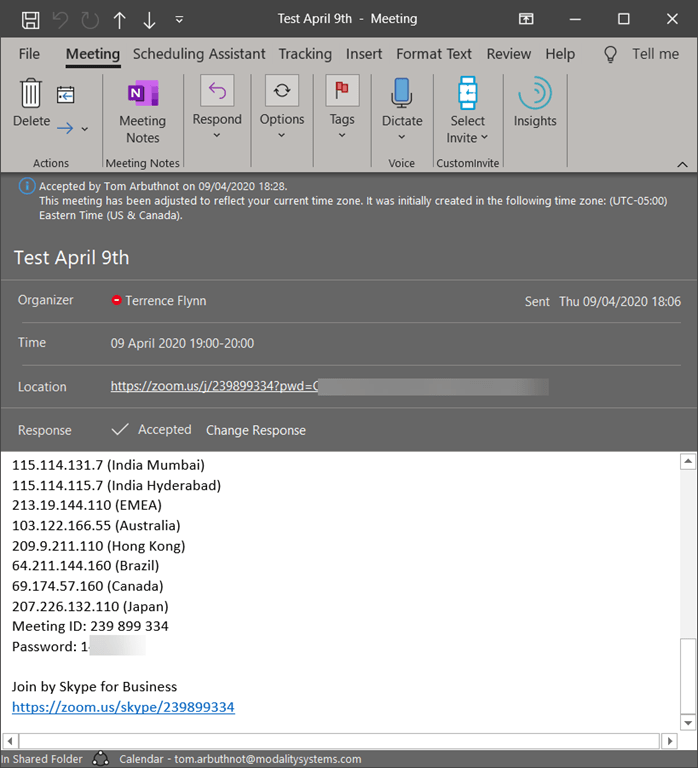Open the Tracking tab

coord(305,54)
